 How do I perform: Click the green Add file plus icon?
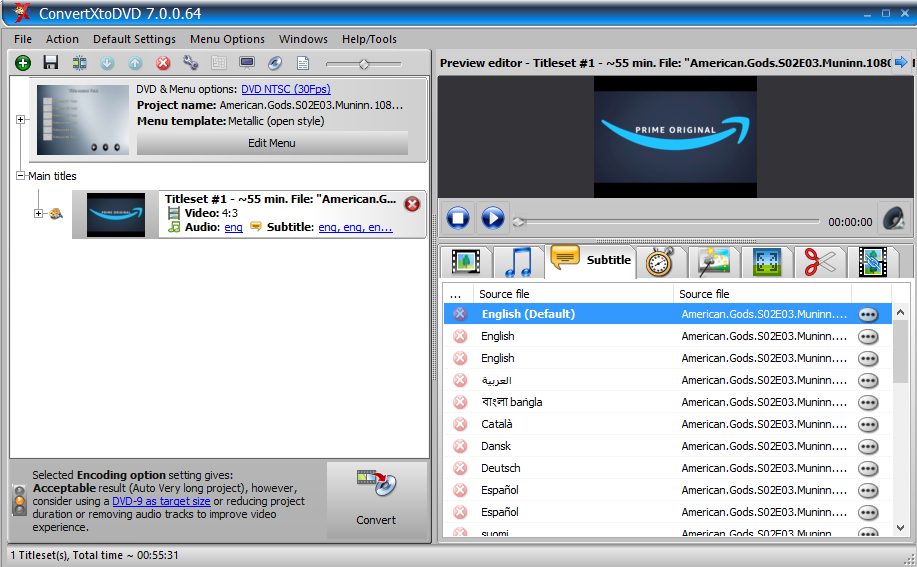23,63
